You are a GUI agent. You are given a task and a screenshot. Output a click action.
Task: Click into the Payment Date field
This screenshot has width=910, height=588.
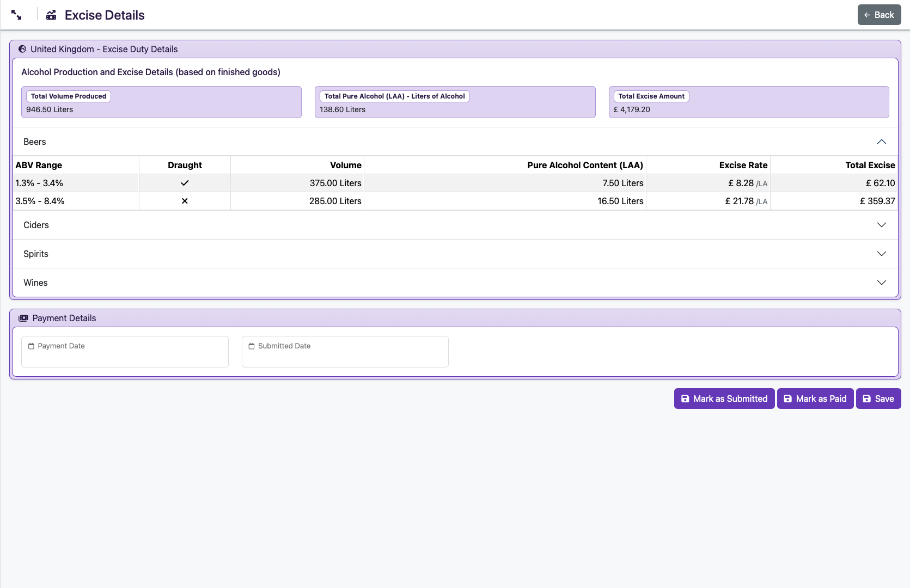[125, 356]
